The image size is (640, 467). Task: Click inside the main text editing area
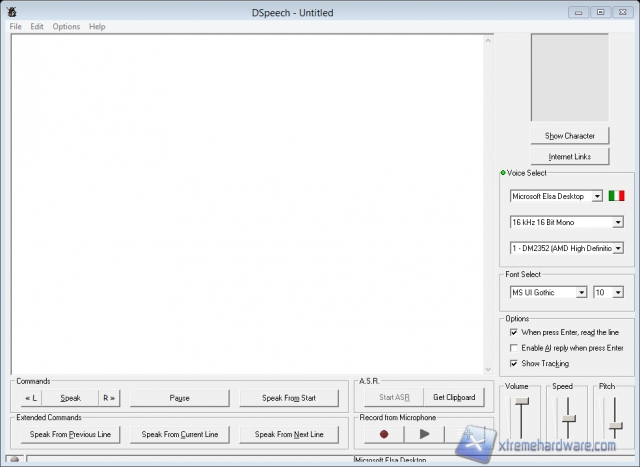coord(250,200)
